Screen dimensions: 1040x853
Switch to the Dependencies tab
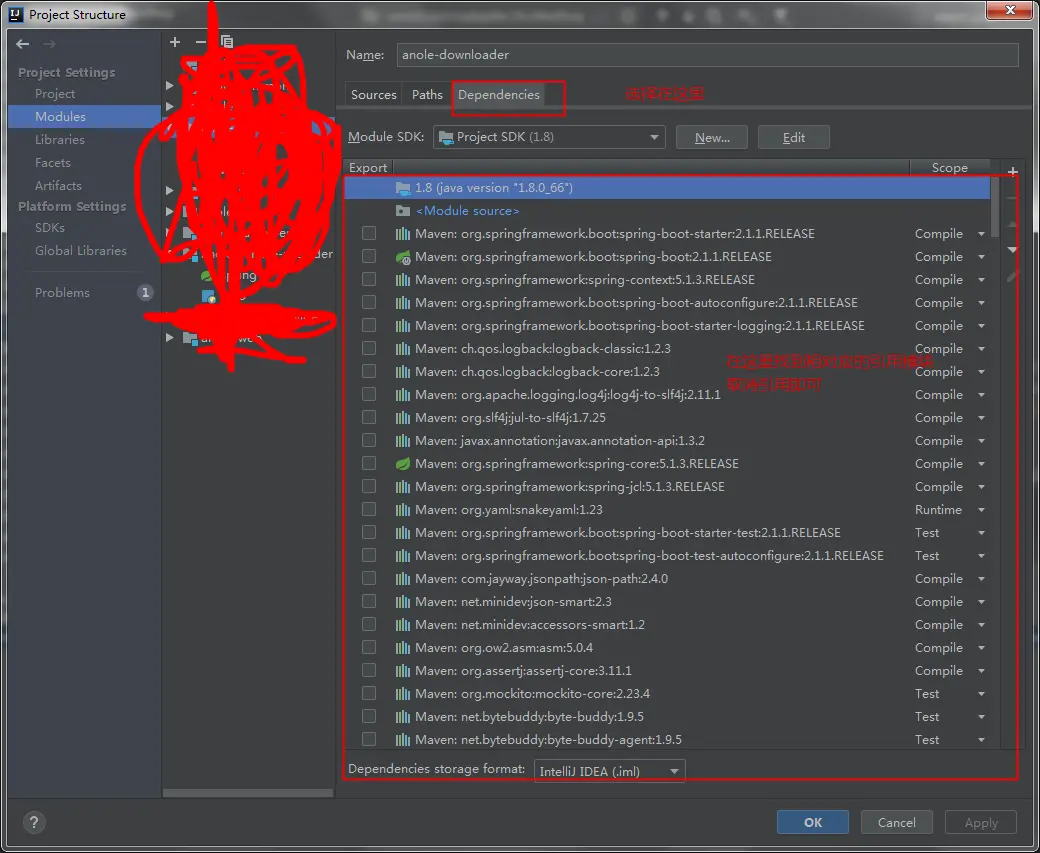(x=499, y=95)
